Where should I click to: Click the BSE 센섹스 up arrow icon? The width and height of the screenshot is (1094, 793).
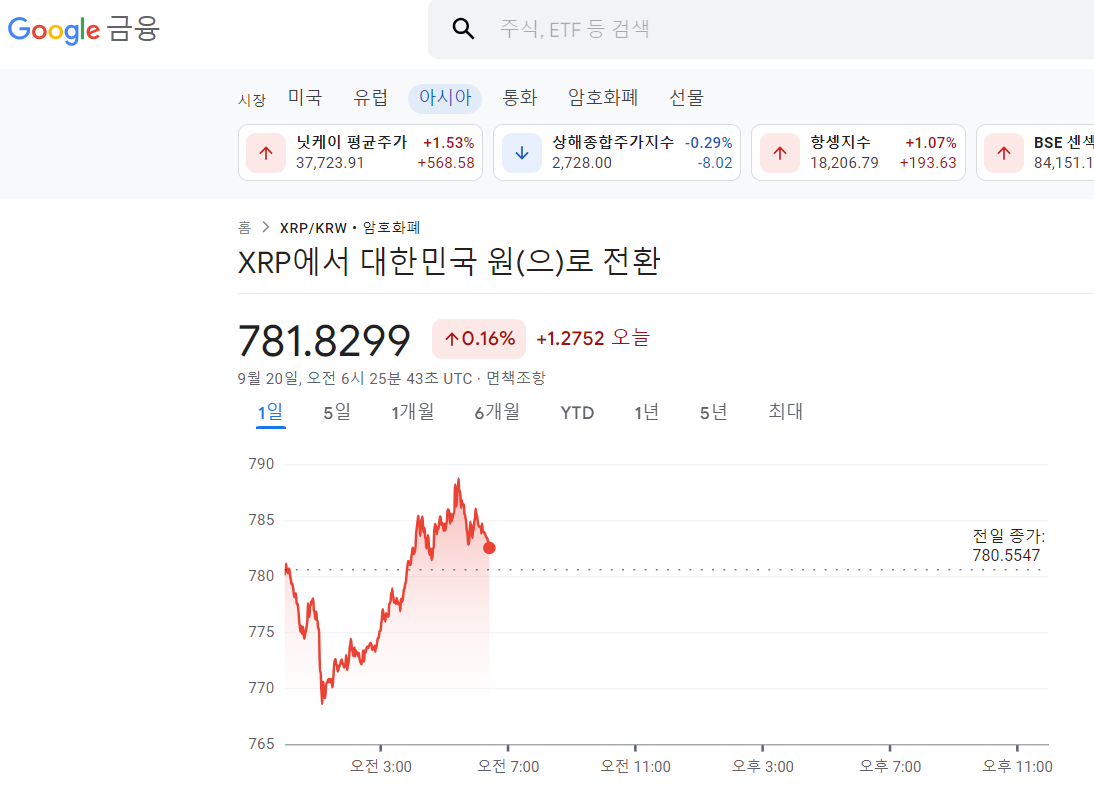(x=1004, y=153)
